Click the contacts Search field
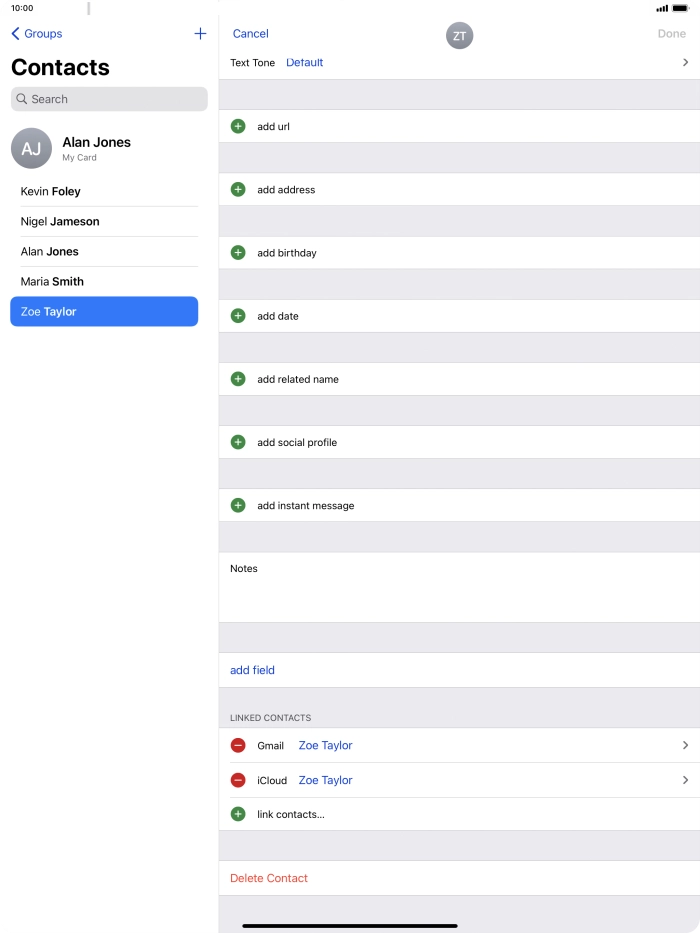Image resolution: width=700 pixels, height=933 pixels. [109, 99]
